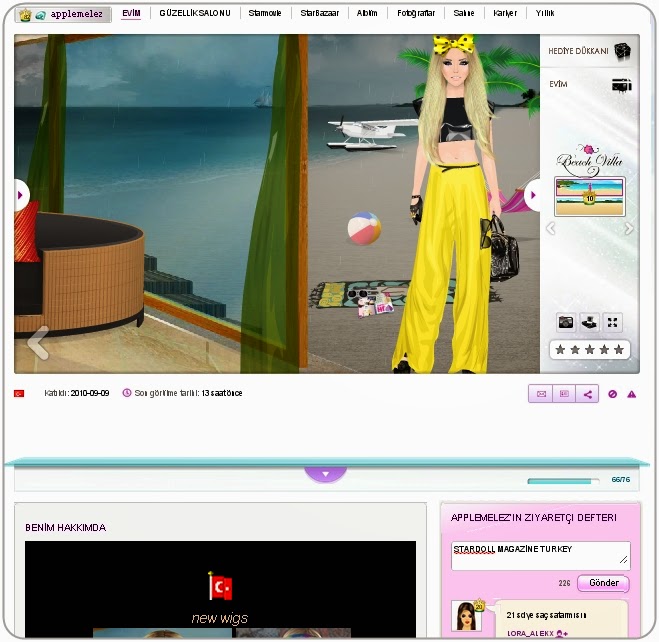Go to next room with right arrow
This screenshot has height=642, width=659.
(532, 195)
